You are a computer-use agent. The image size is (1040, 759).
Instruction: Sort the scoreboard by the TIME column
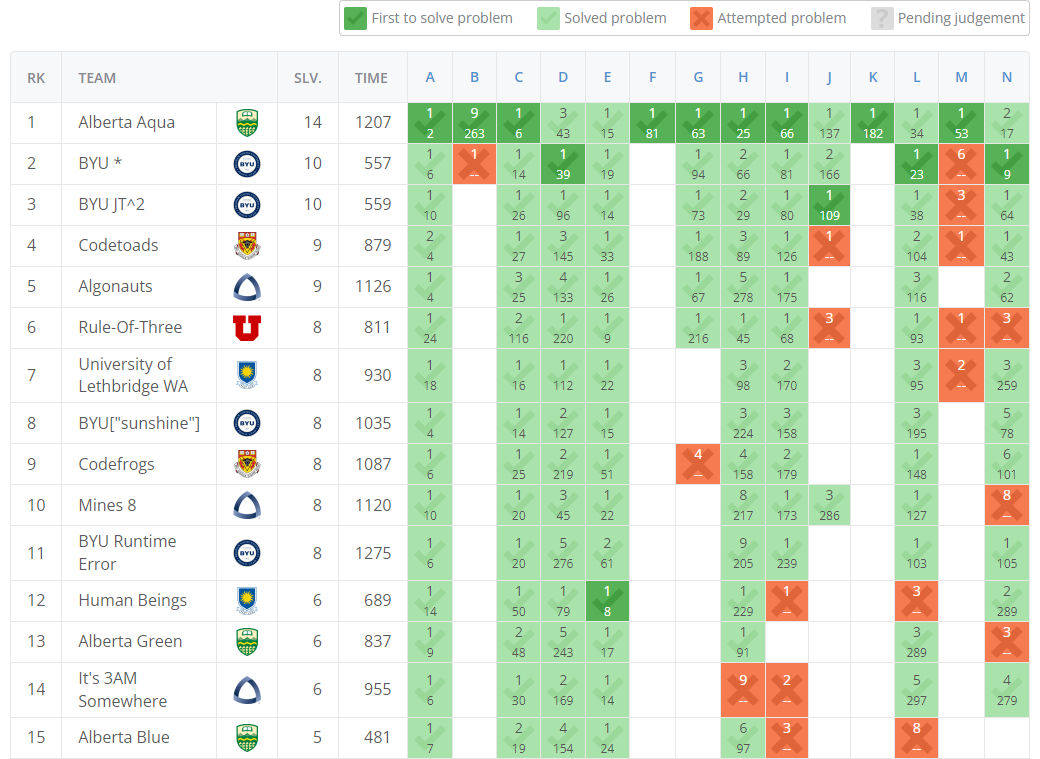coord(371,77)
